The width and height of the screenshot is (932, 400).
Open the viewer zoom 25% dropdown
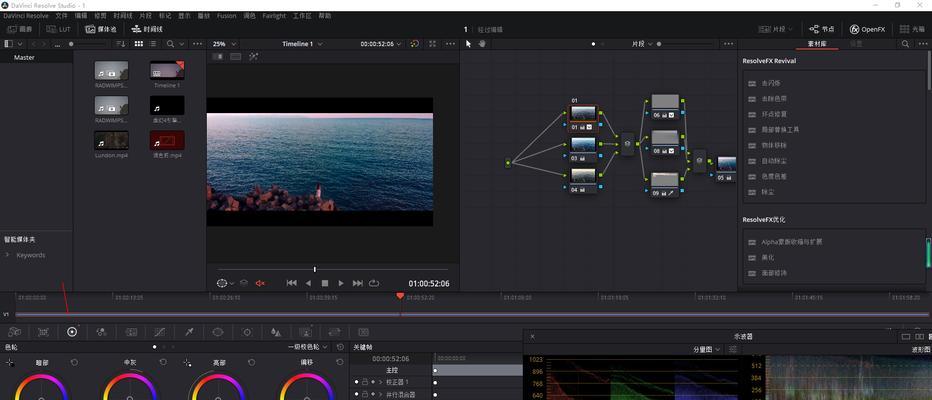(225, 44)
